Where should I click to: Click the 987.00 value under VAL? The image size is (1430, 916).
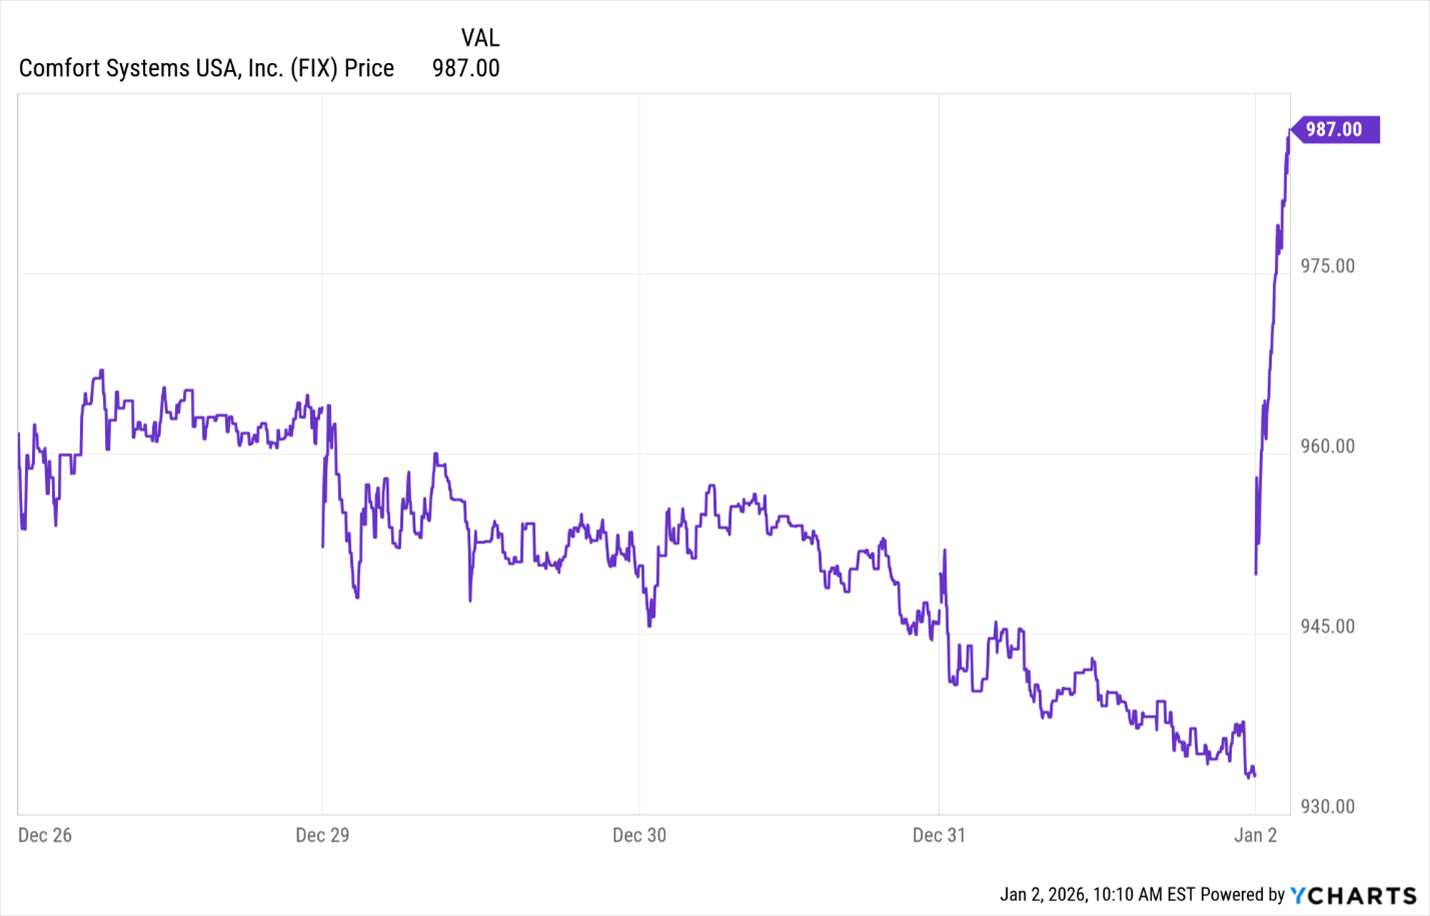coord(466,68)
